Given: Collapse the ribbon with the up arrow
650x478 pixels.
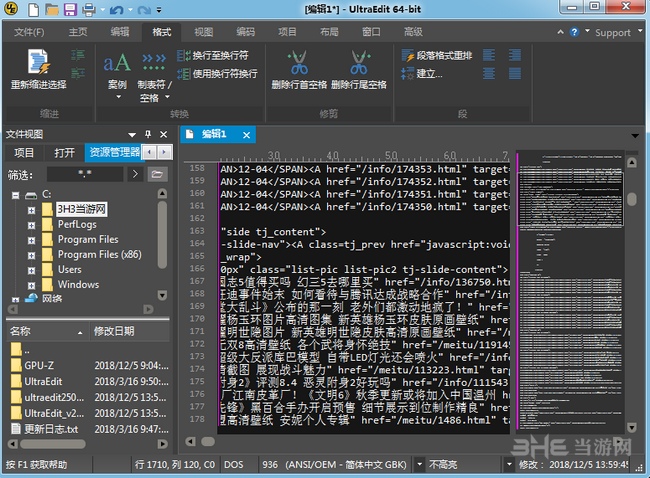Looking at the screenshot, I should click(x=560, y=32).
